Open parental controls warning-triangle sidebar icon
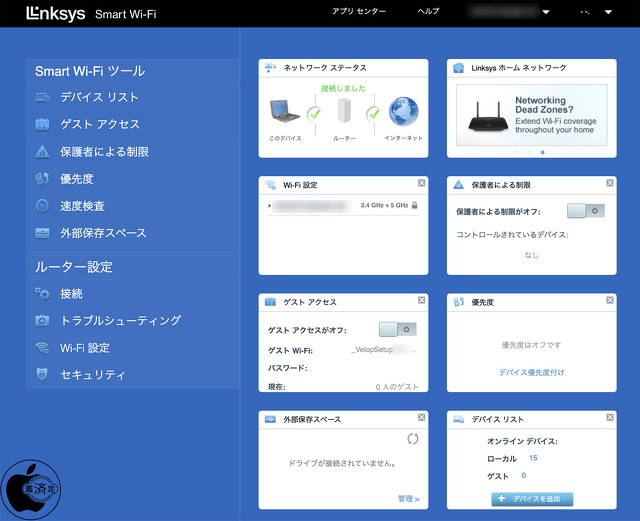The image size is (640, 521). (42, 151)
